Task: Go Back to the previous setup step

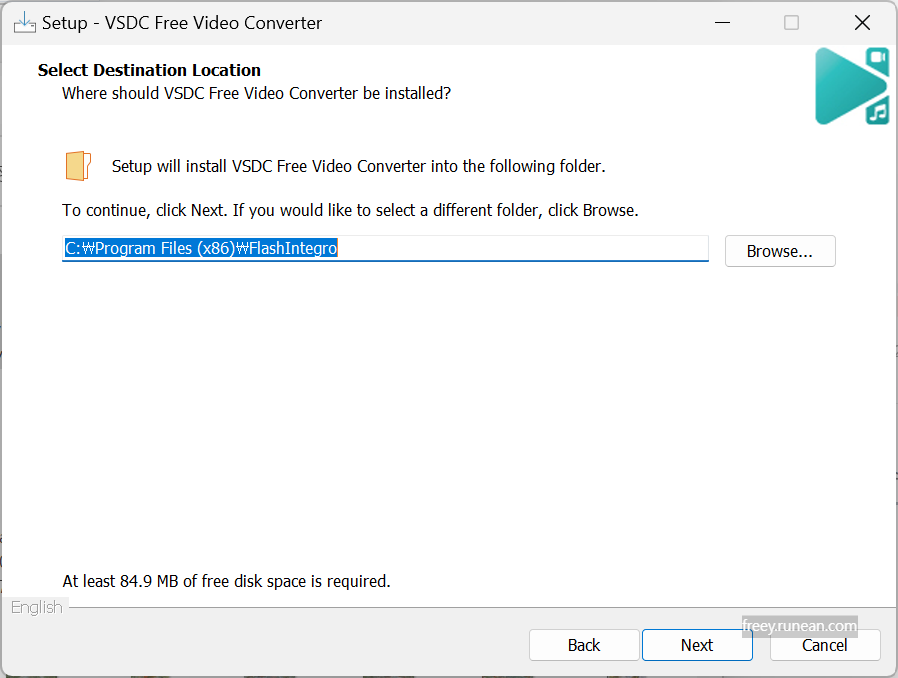Action: click(584, 645)
